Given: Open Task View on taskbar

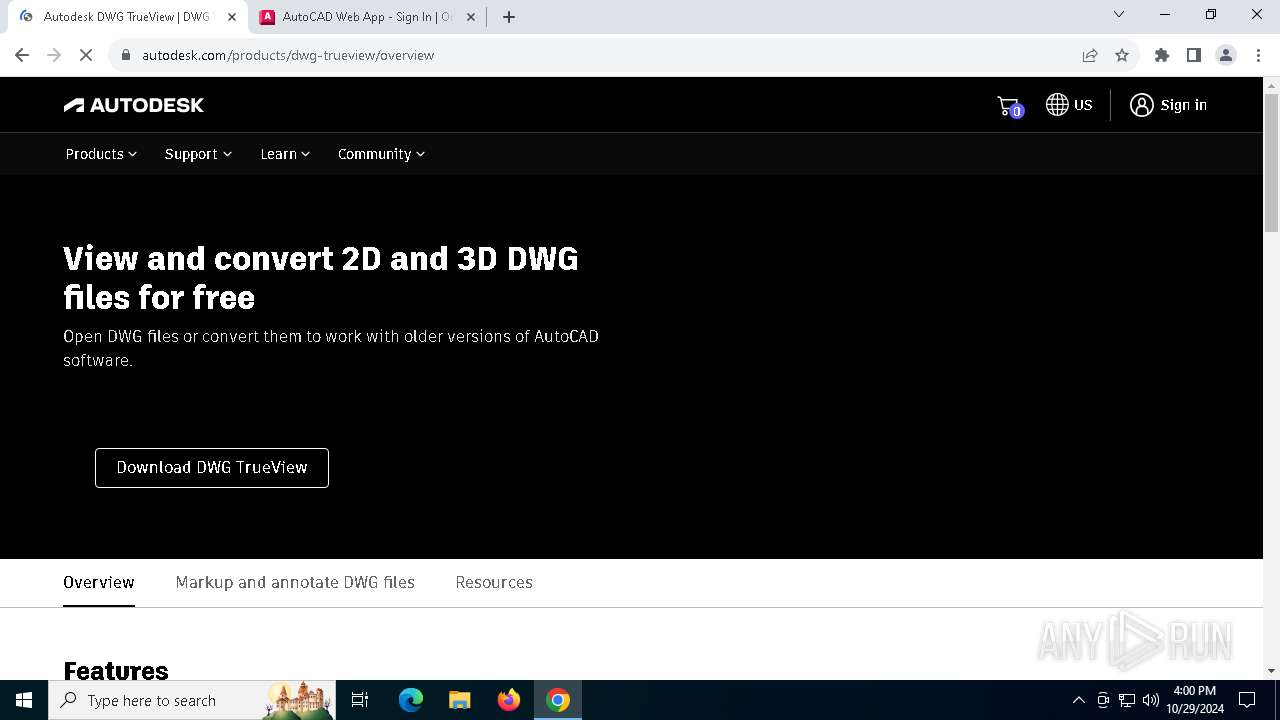Looking at the screenshot, I should click(360, 700).
